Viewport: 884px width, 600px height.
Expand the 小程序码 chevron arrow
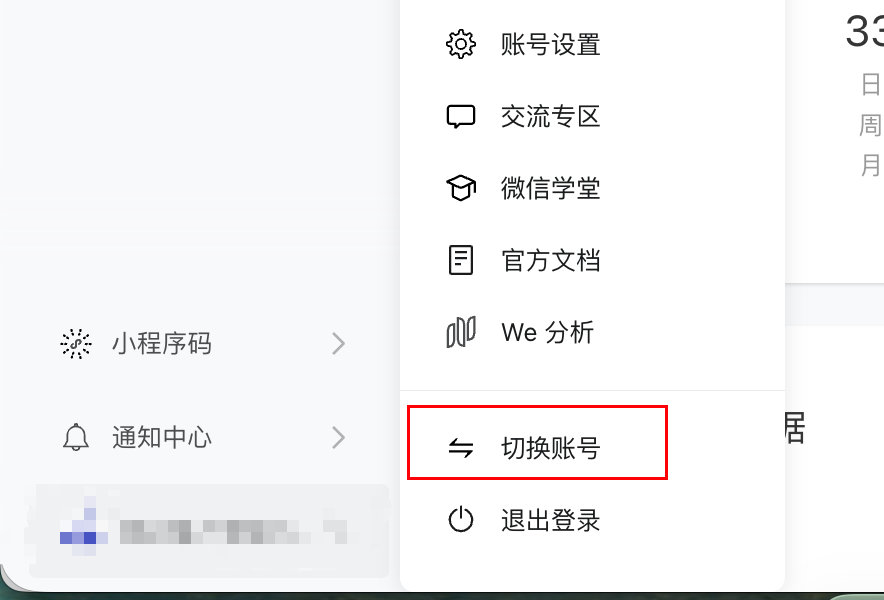(338, 343)
